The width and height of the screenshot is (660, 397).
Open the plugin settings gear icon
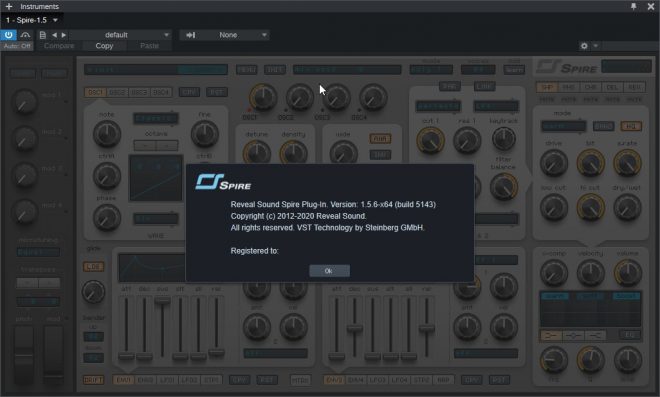click(x=584, y=45)
